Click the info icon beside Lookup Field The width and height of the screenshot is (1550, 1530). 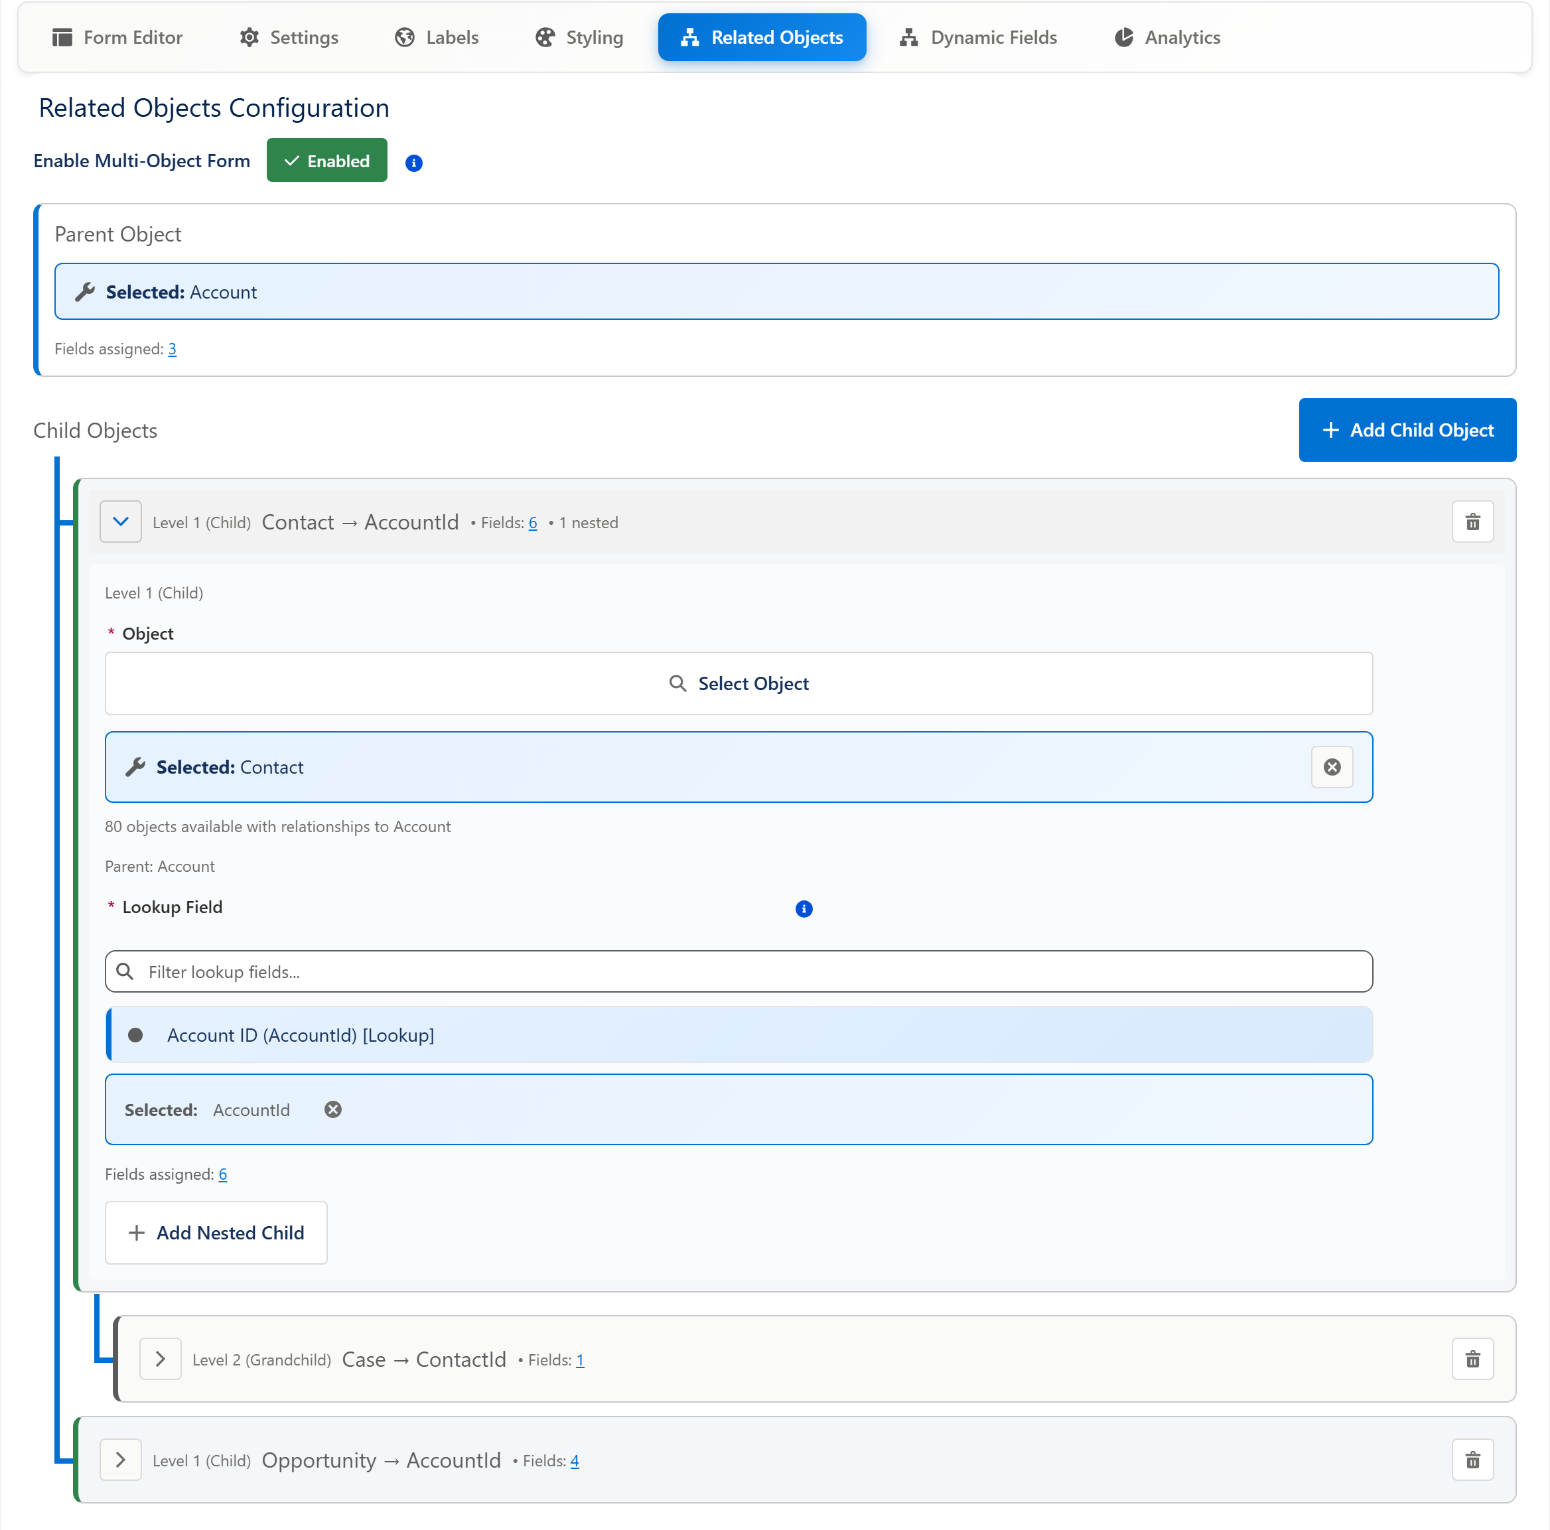pyautogui.click(x=804, y=909)
